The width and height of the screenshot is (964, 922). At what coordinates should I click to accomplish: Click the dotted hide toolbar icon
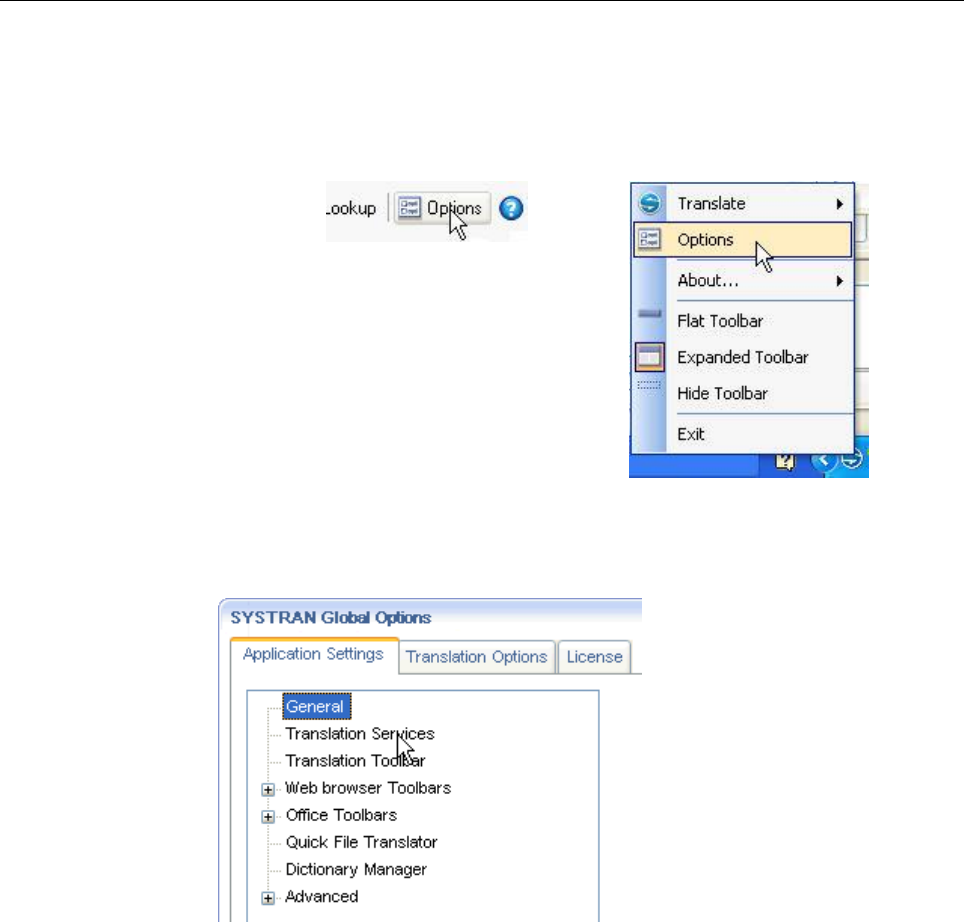coord(649,385)
